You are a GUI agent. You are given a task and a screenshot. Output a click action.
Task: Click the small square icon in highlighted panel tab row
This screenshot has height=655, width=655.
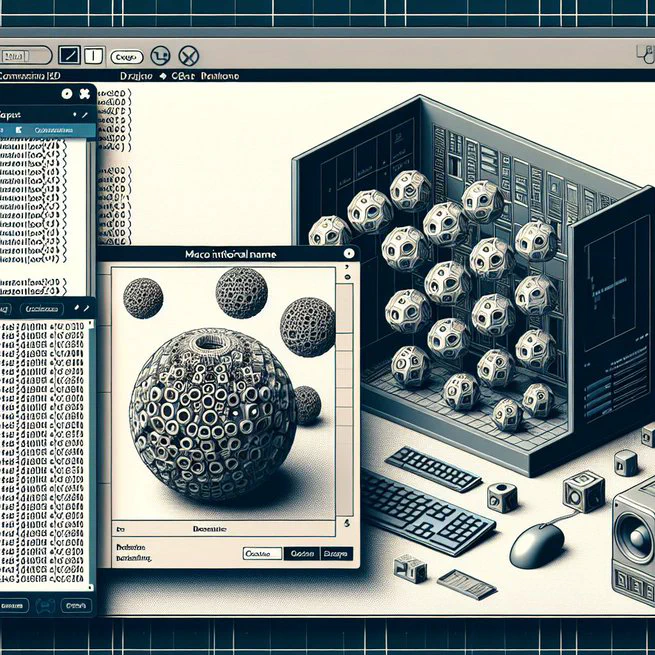point(16,130)
